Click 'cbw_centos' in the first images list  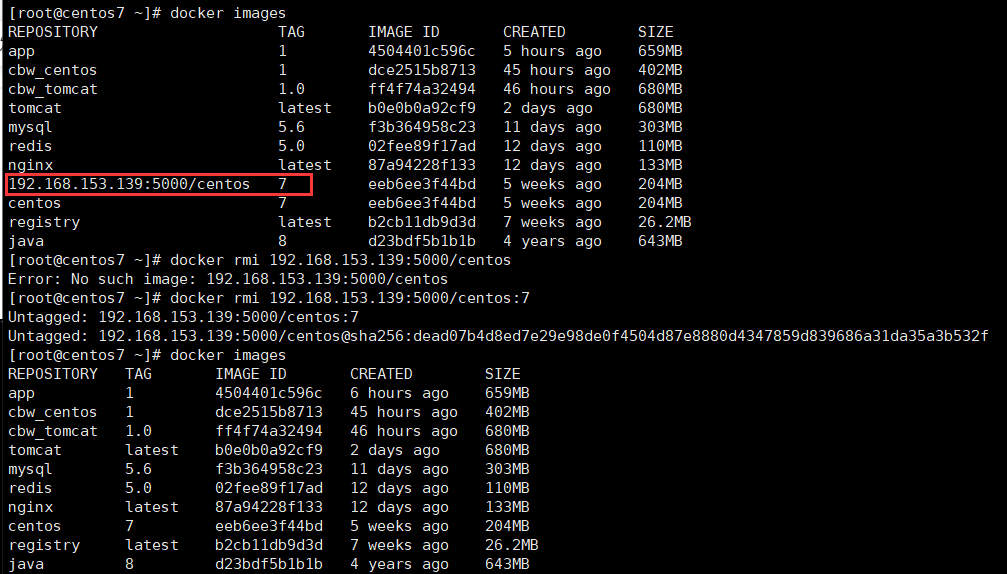(53, 70)
